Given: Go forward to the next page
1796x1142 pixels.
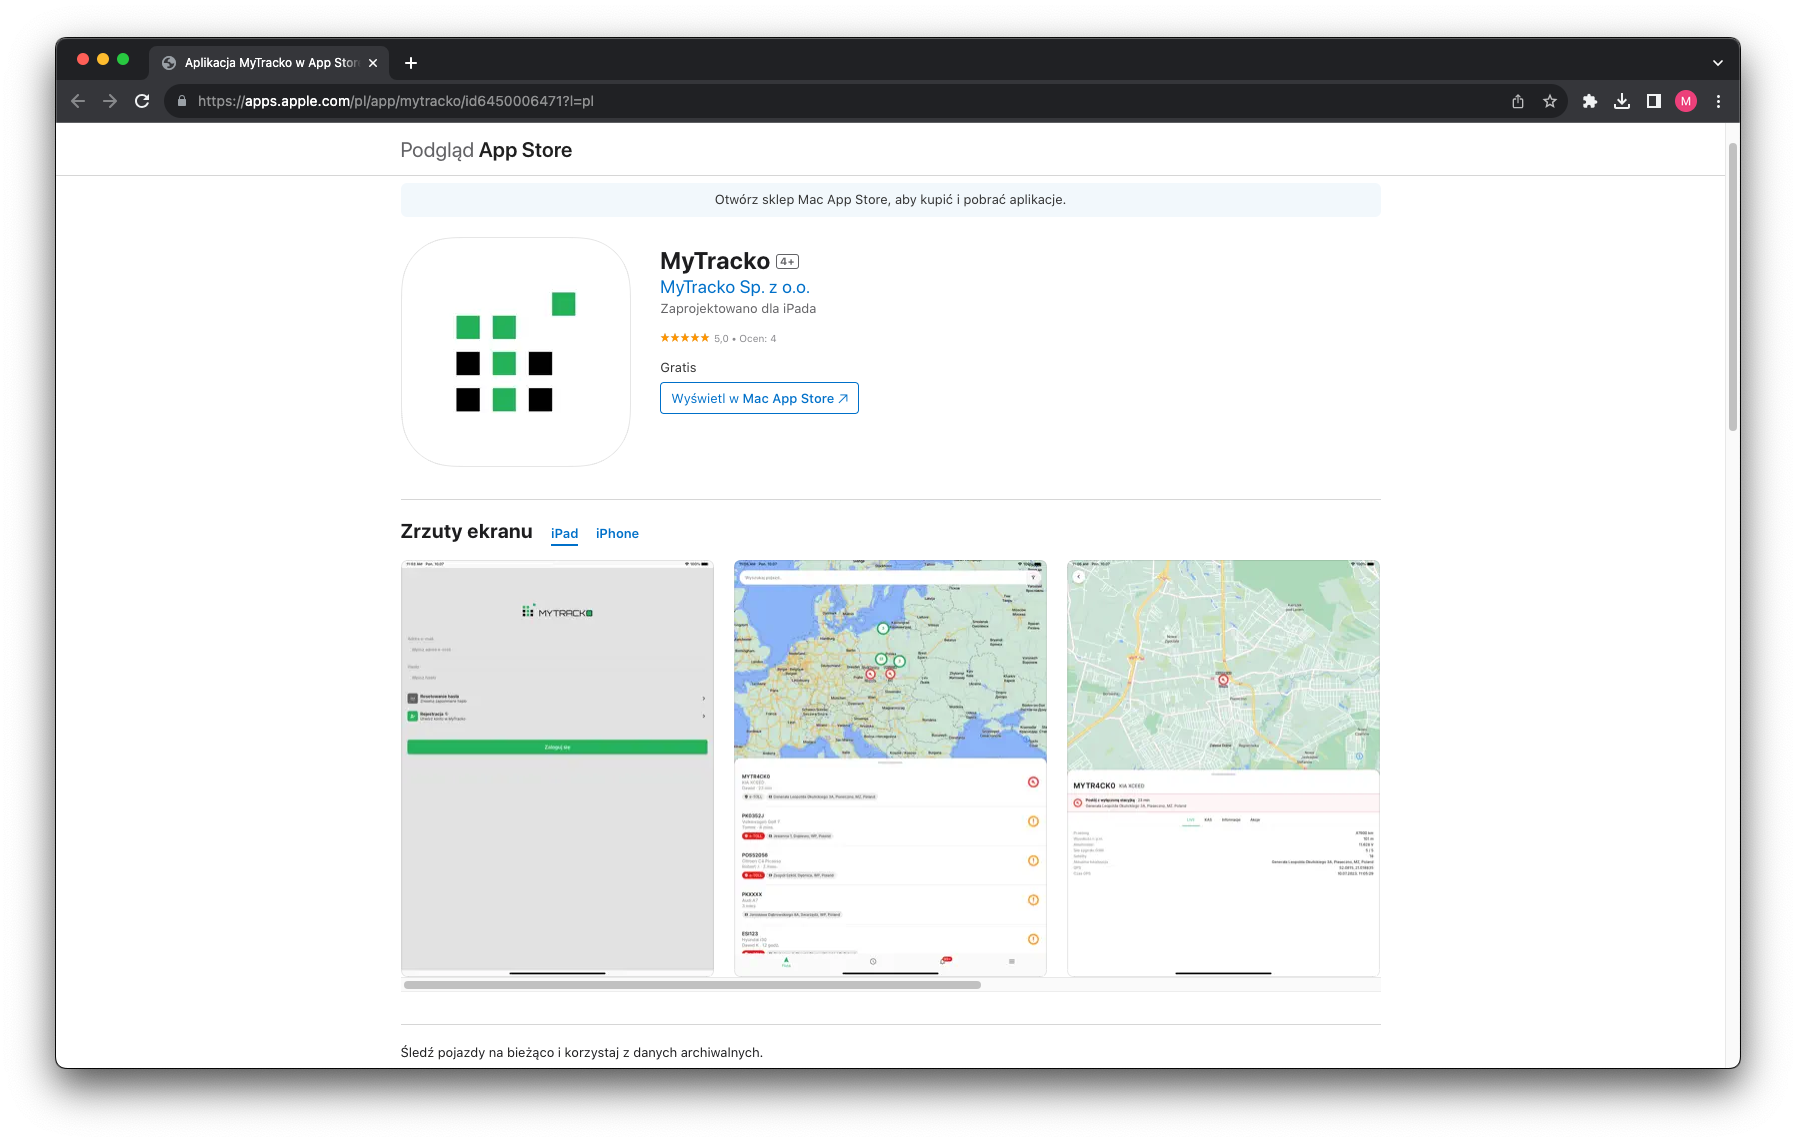Looking at the screenshot, I should point(110,101).
